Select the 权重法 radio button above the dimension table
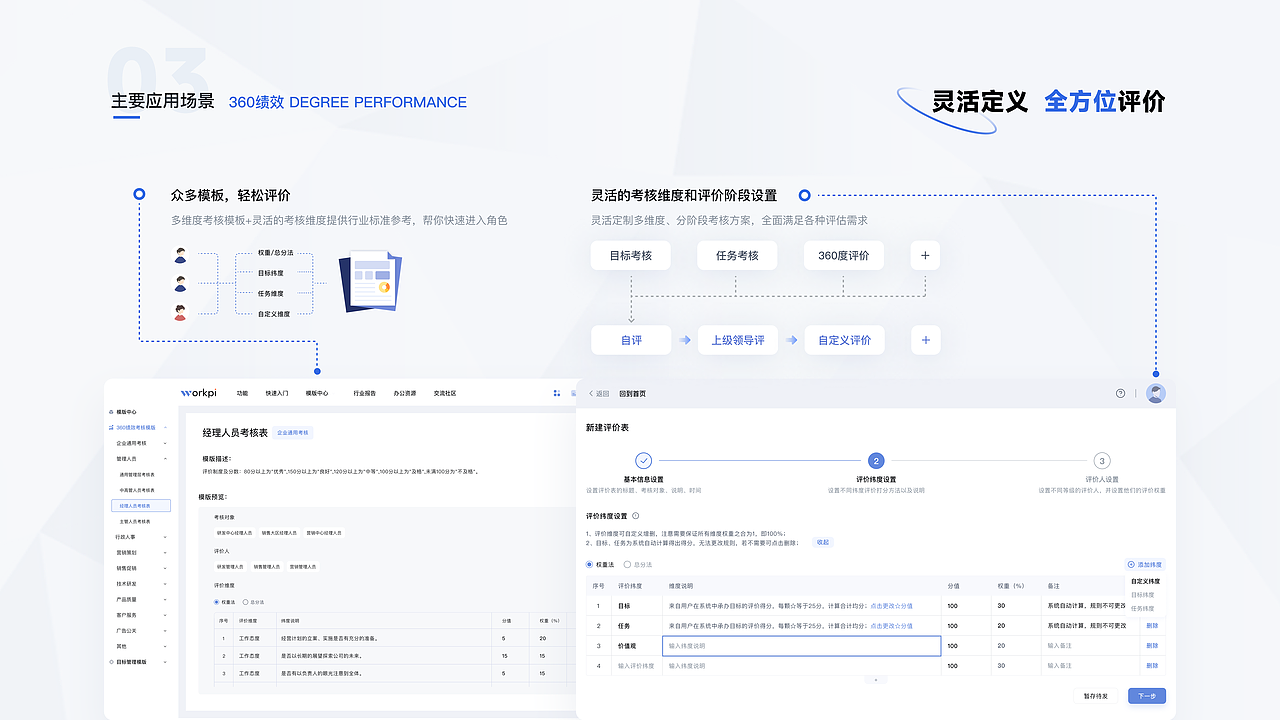 coord(588,565)
